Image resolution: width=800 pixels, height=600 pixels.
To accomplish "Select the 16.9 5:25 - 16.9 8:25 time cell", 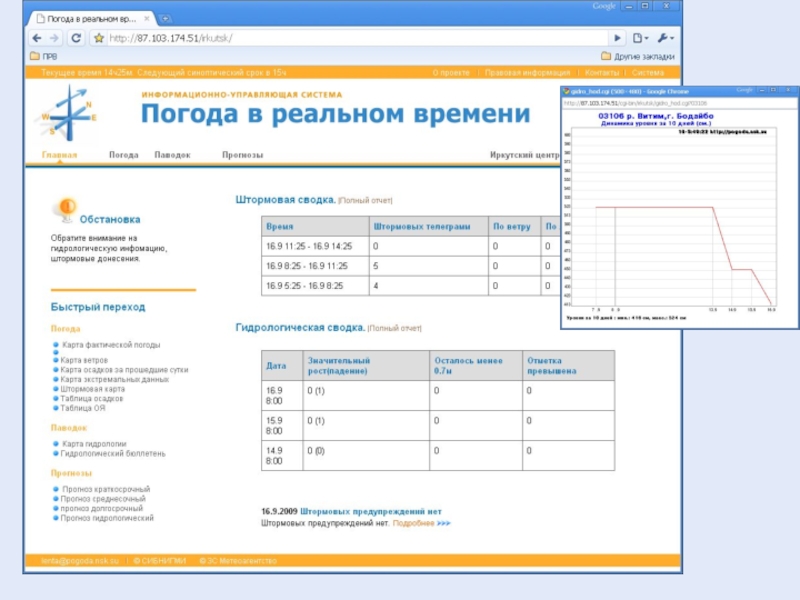I will coord(315,286).
